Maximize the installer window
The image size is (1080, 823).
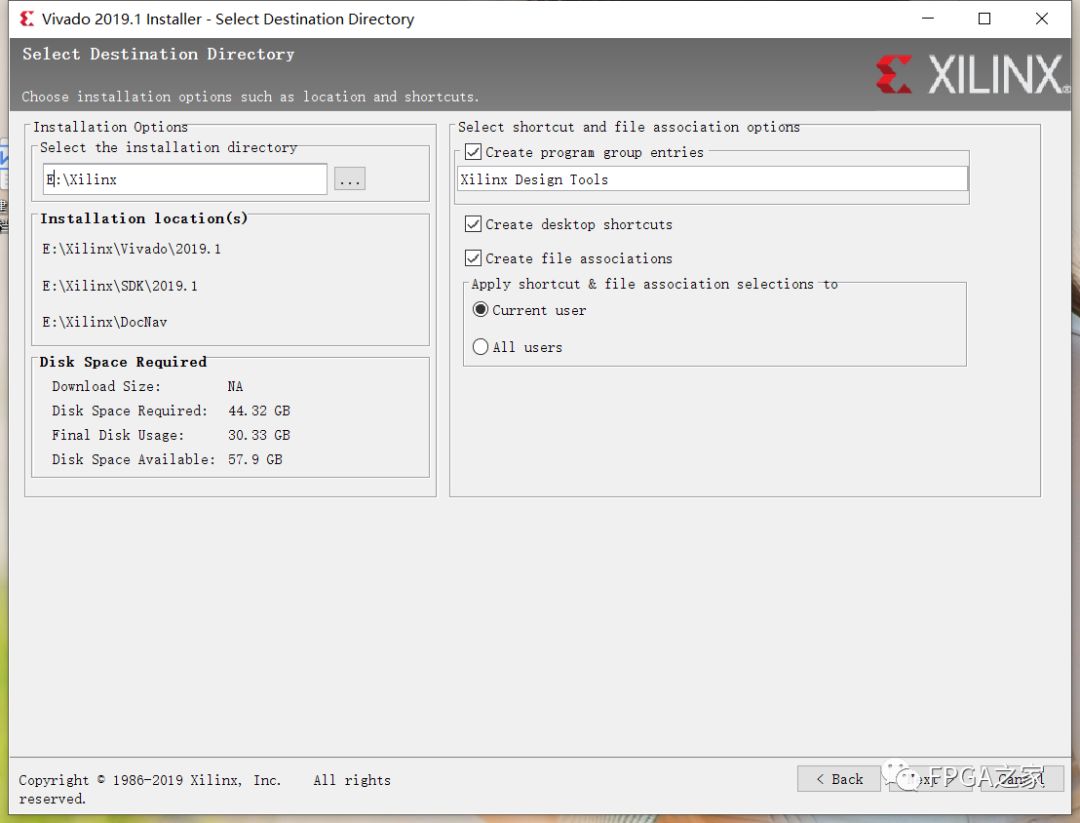[984, 19]
